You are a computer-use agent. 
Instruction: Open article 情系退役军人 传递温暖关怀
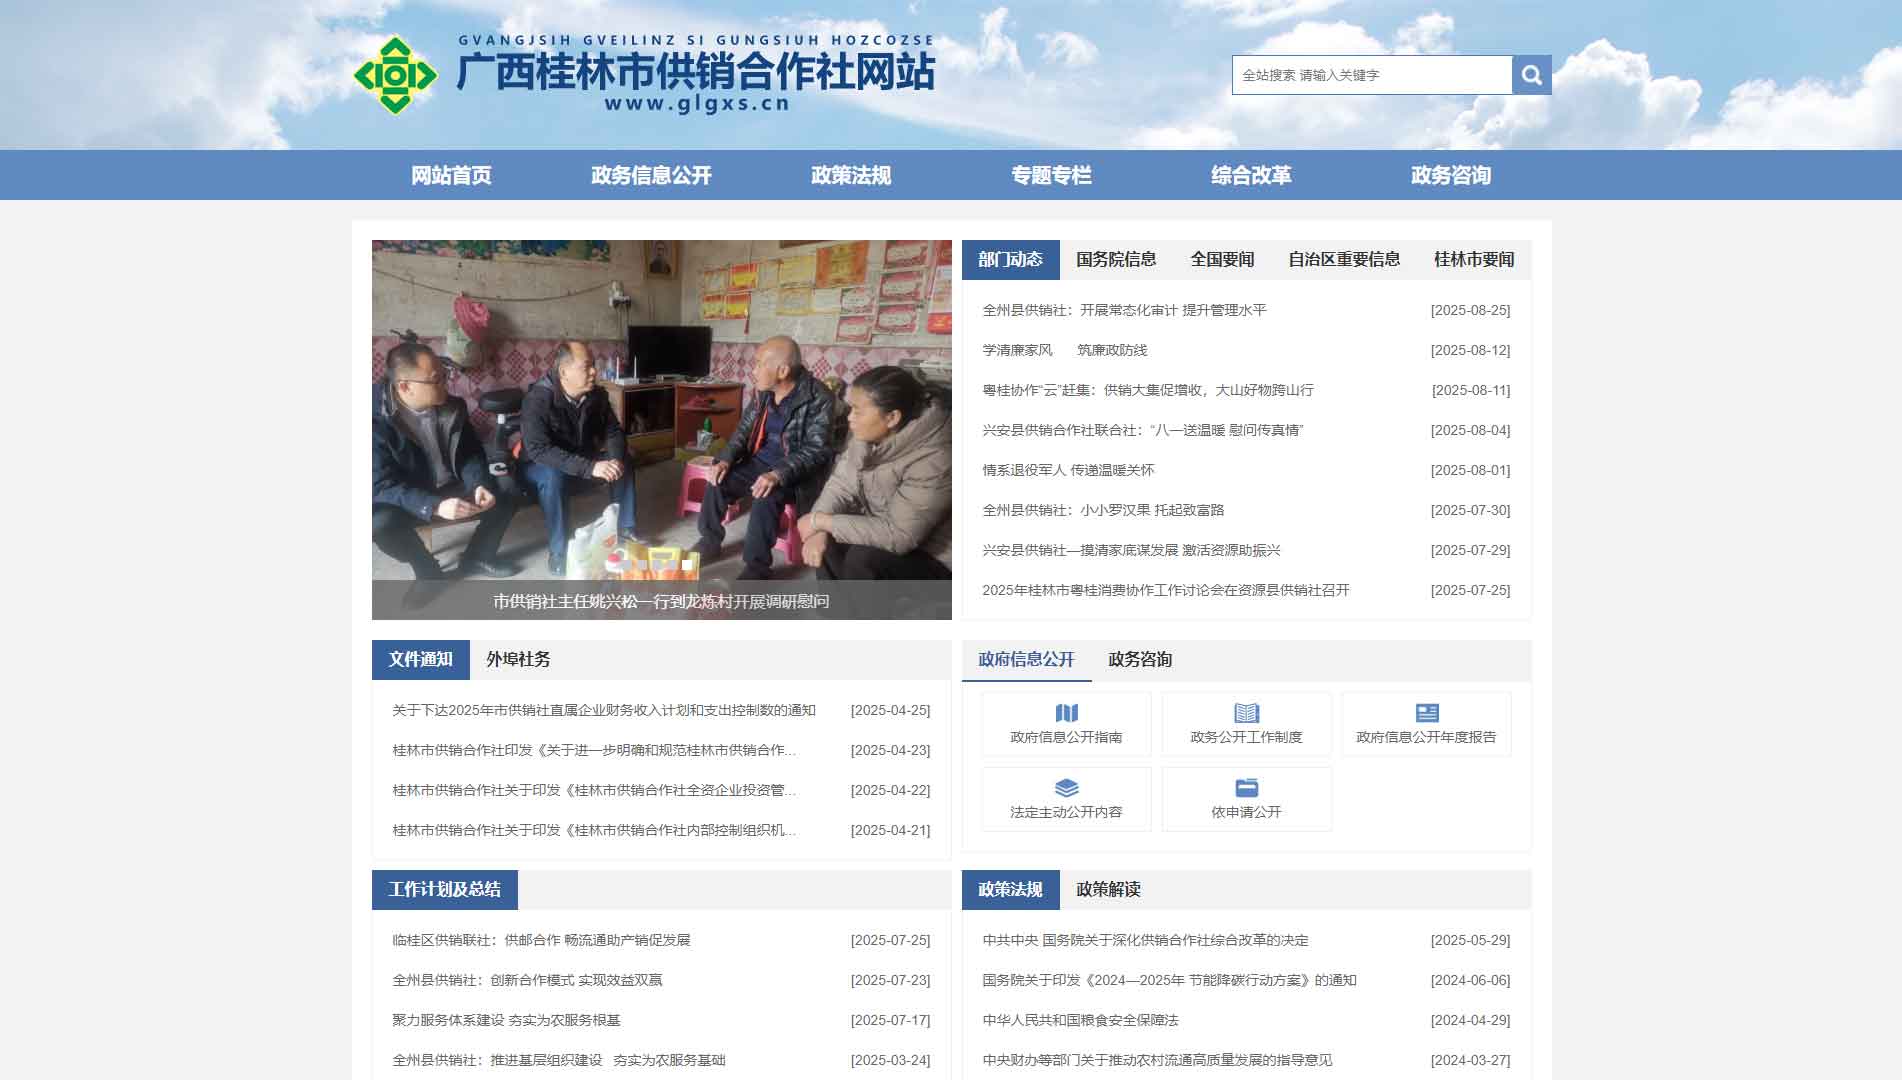(1068, 470)
